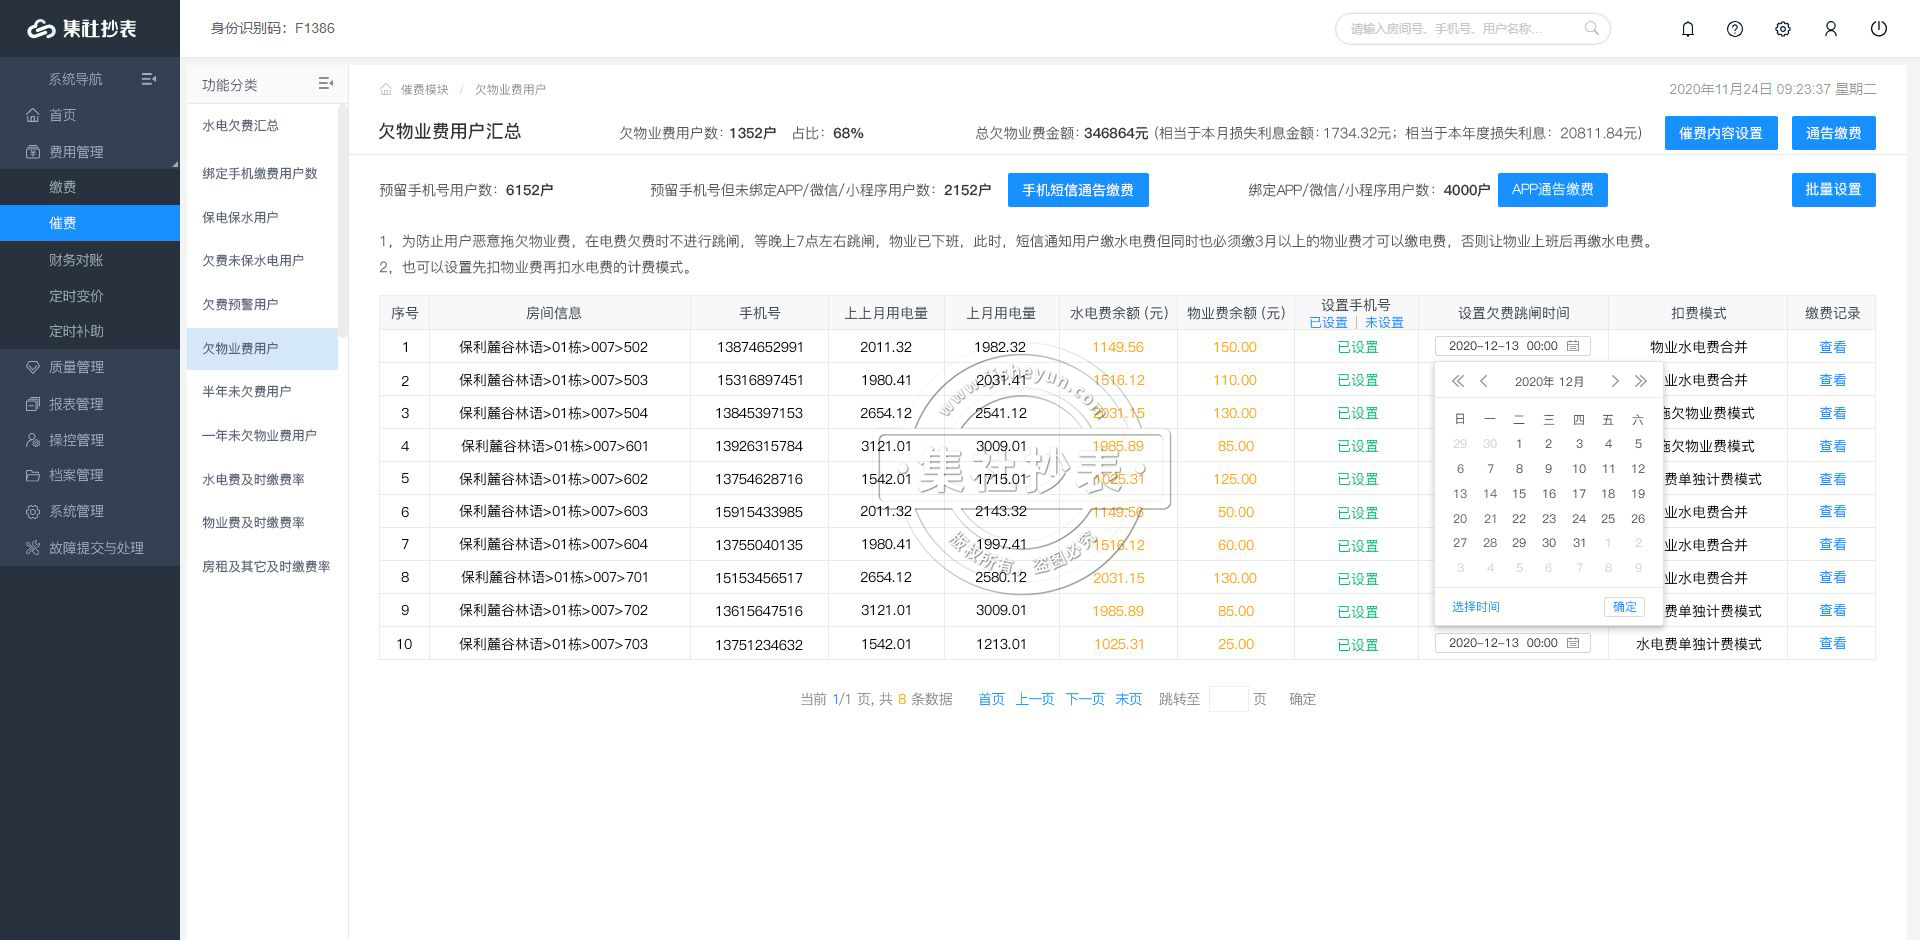Filter by 未设置 phone status
The image size is (1920, 940).
[1384, 323]
